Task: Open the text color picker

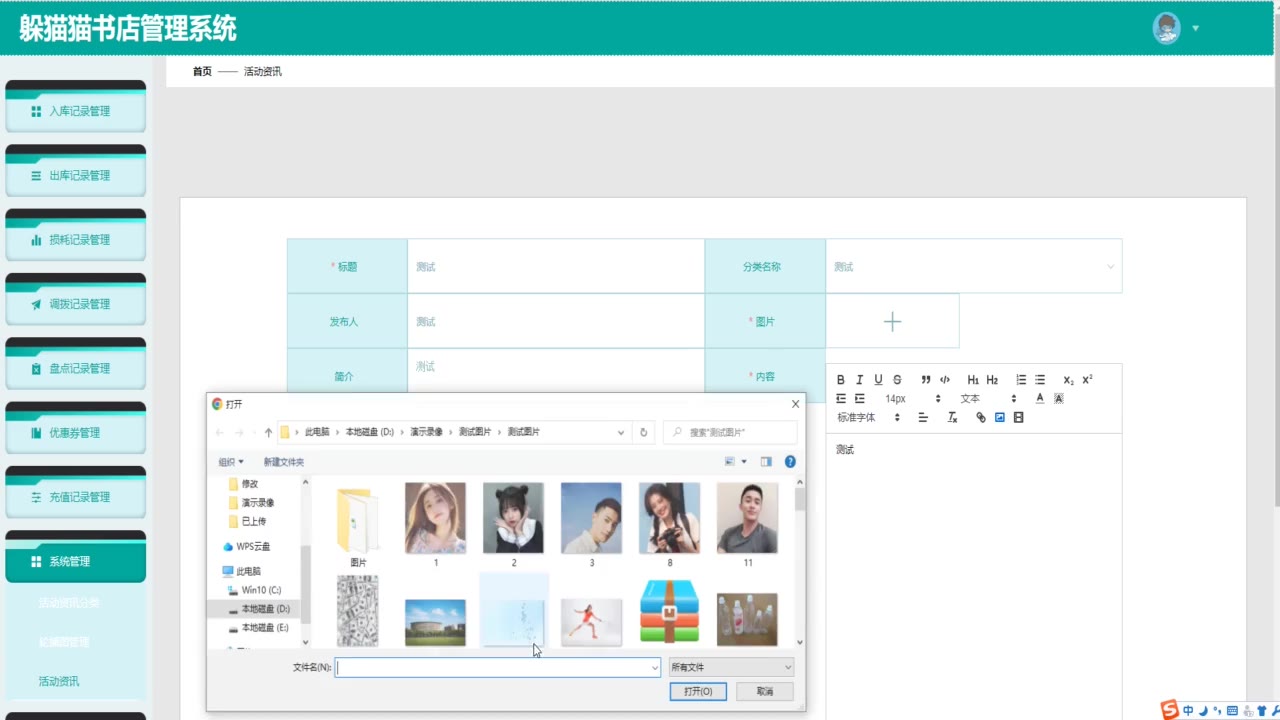Action: 1040,398
